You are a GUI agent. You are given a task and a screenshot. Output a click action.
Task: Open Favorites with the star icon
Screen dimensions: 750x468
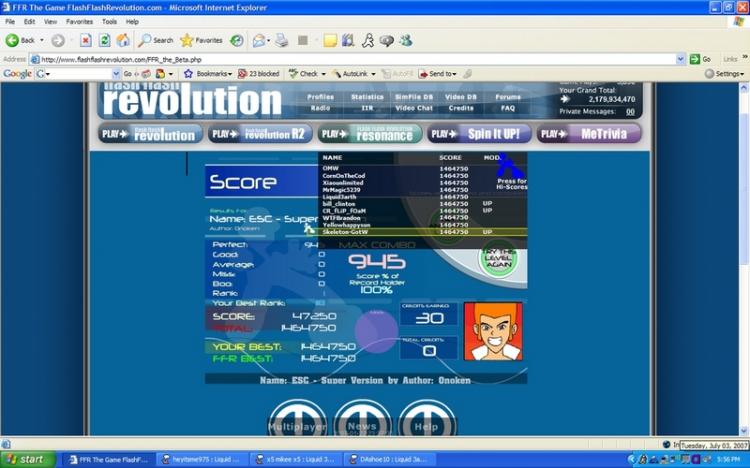coord(201,41)
